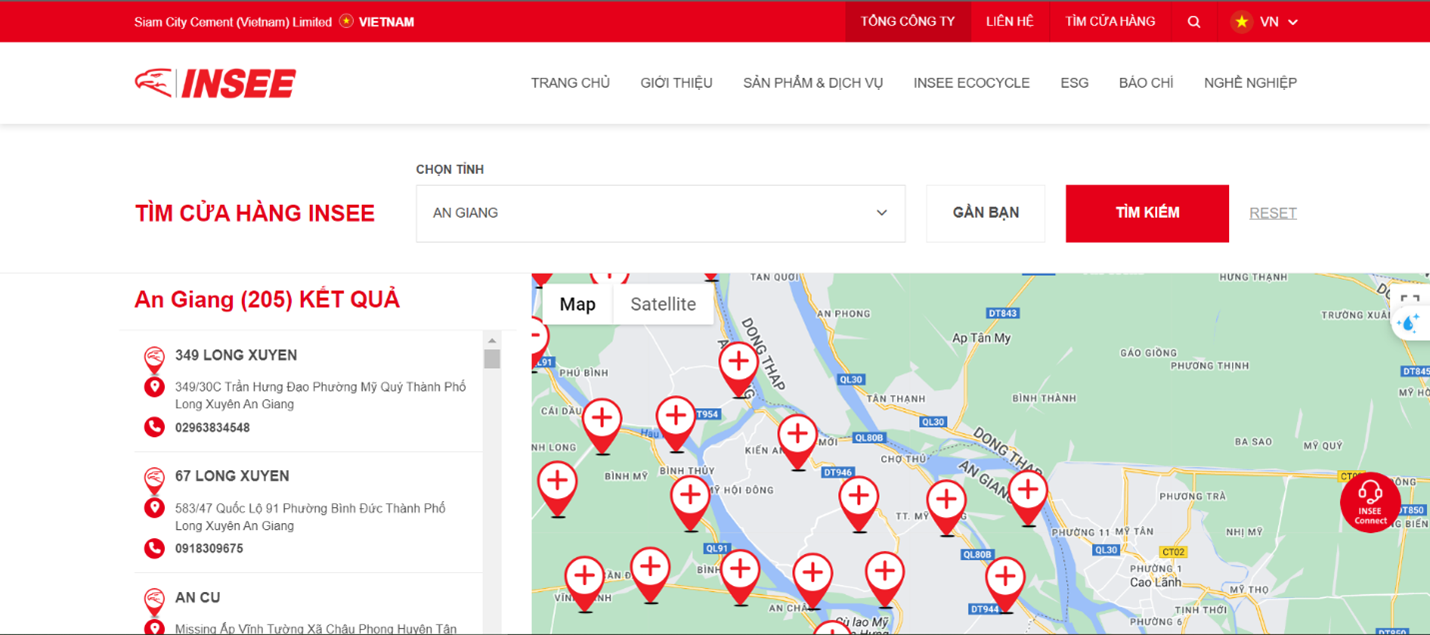Viewport: 1430px width, 635px height.
Task: Select the Tổng Công Ty tab
Action: click(907, 22)
